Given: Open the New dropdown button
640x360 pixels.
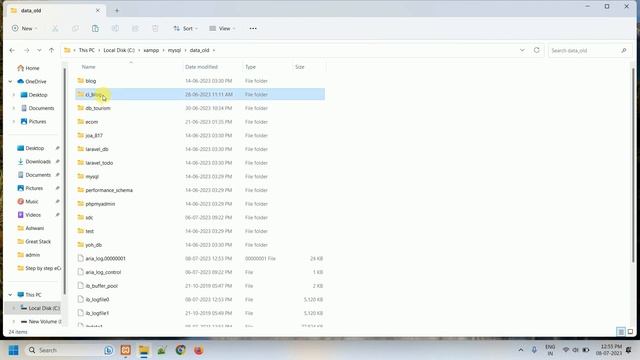Looking at the screenshot, I should point(25,29).
